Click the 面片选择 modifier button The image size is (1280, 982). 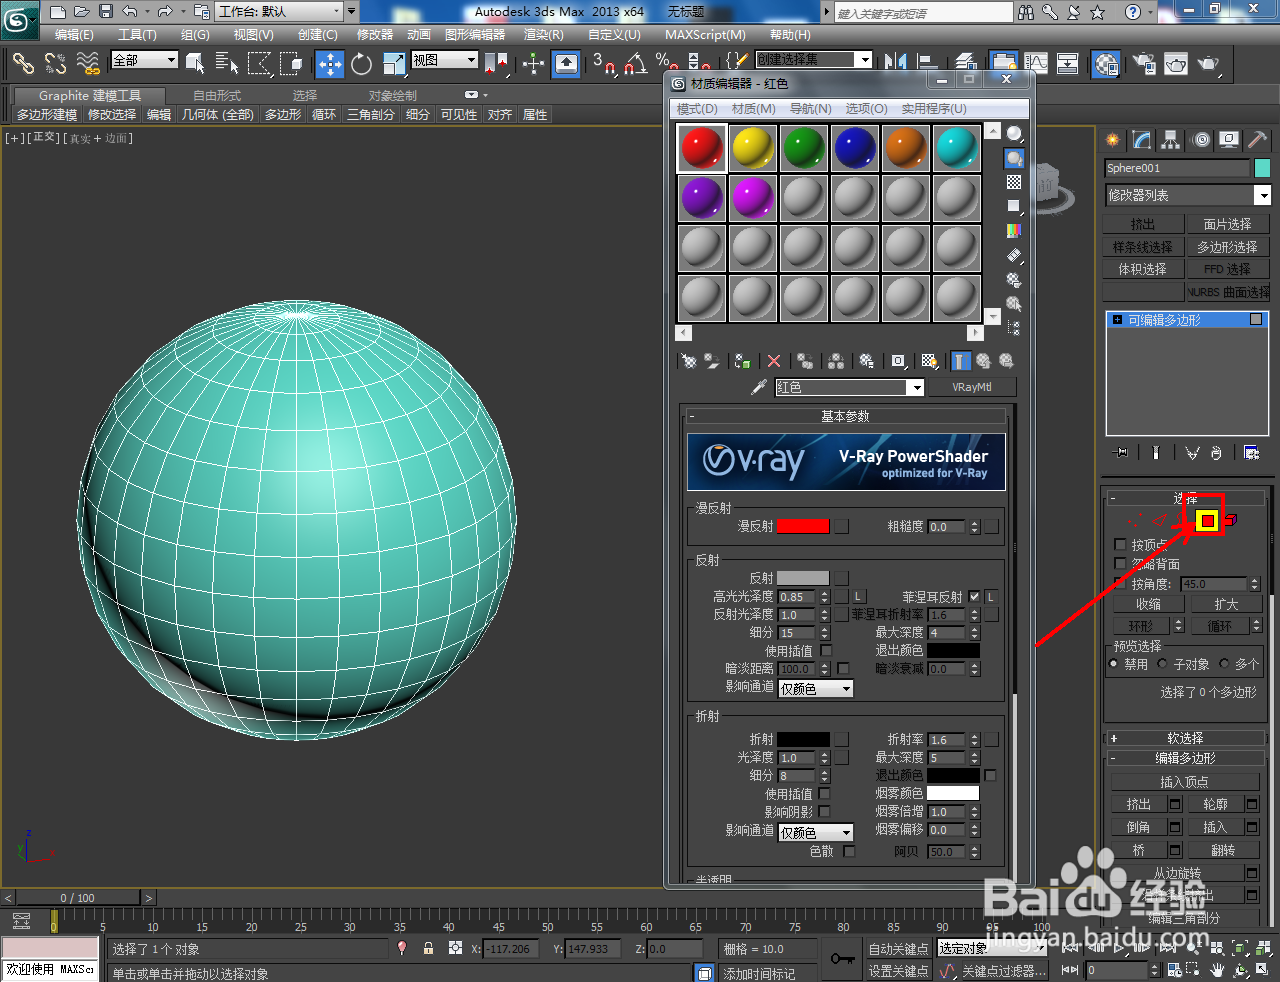(1227, 225)
